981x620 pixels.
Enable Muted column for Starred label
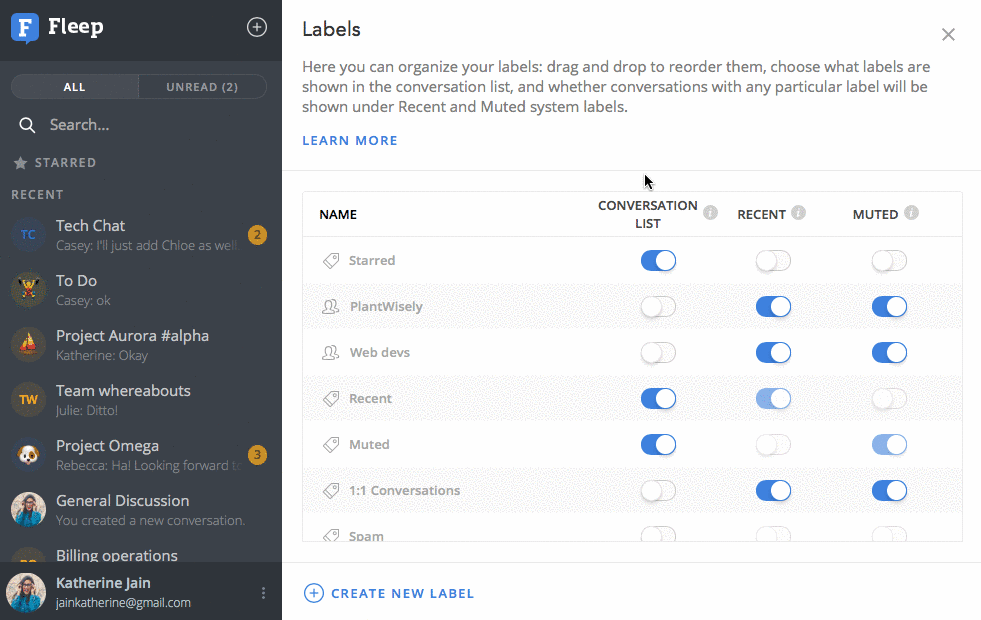coord(889,260)
